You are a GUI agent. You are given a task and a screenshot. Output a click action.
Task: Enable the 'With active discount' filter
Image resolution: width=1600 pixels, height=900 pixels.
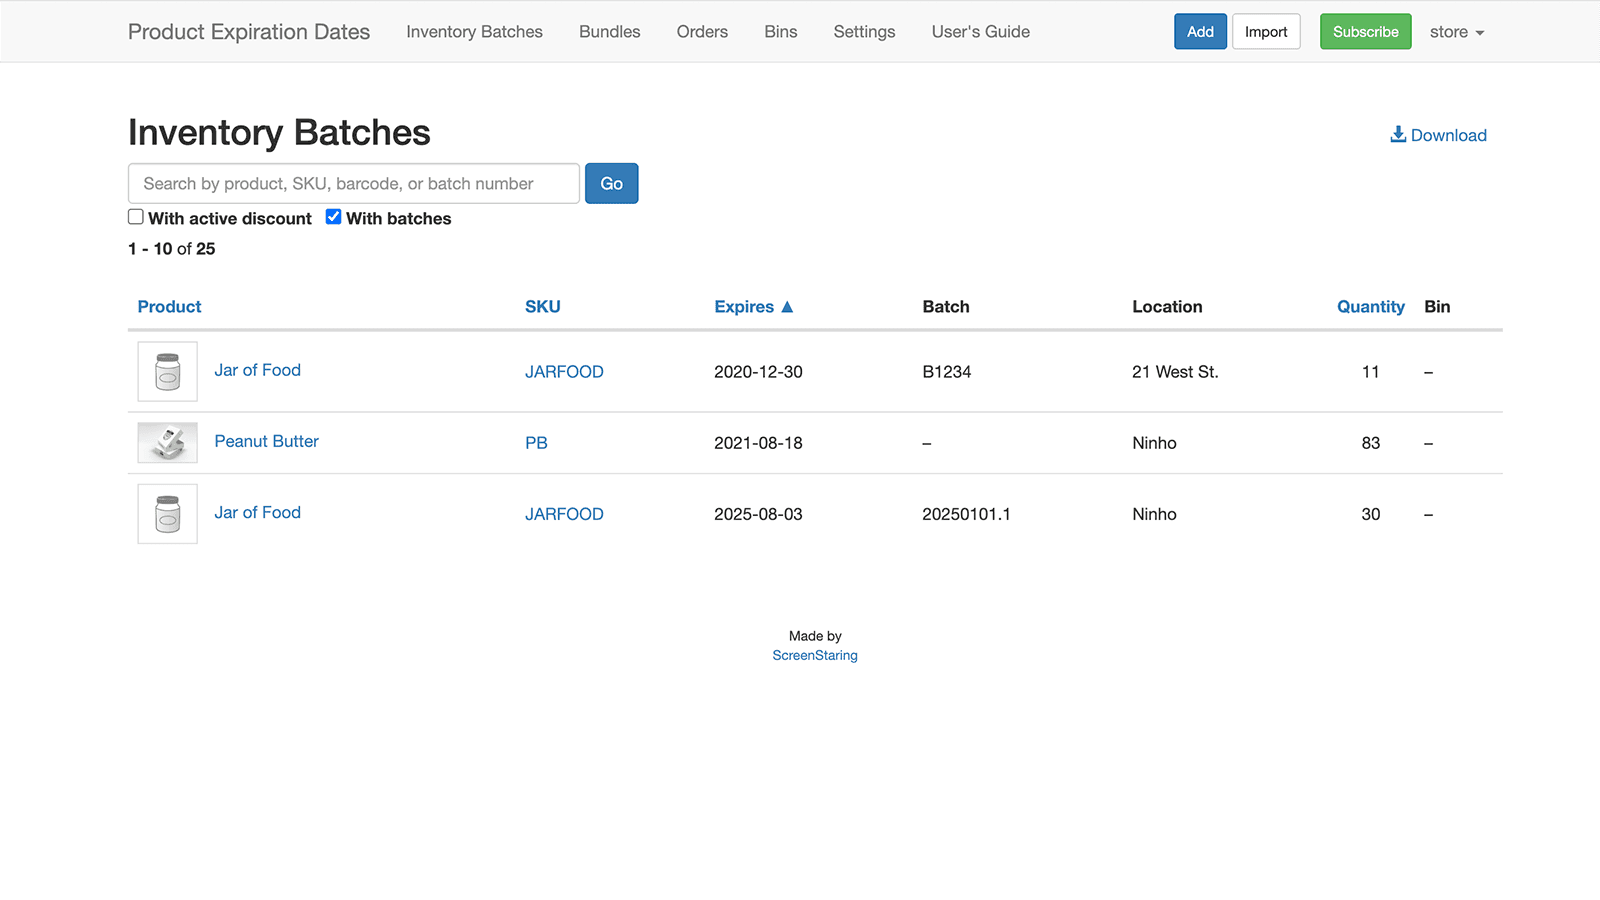pyautogui.click(x=135, y=216)
